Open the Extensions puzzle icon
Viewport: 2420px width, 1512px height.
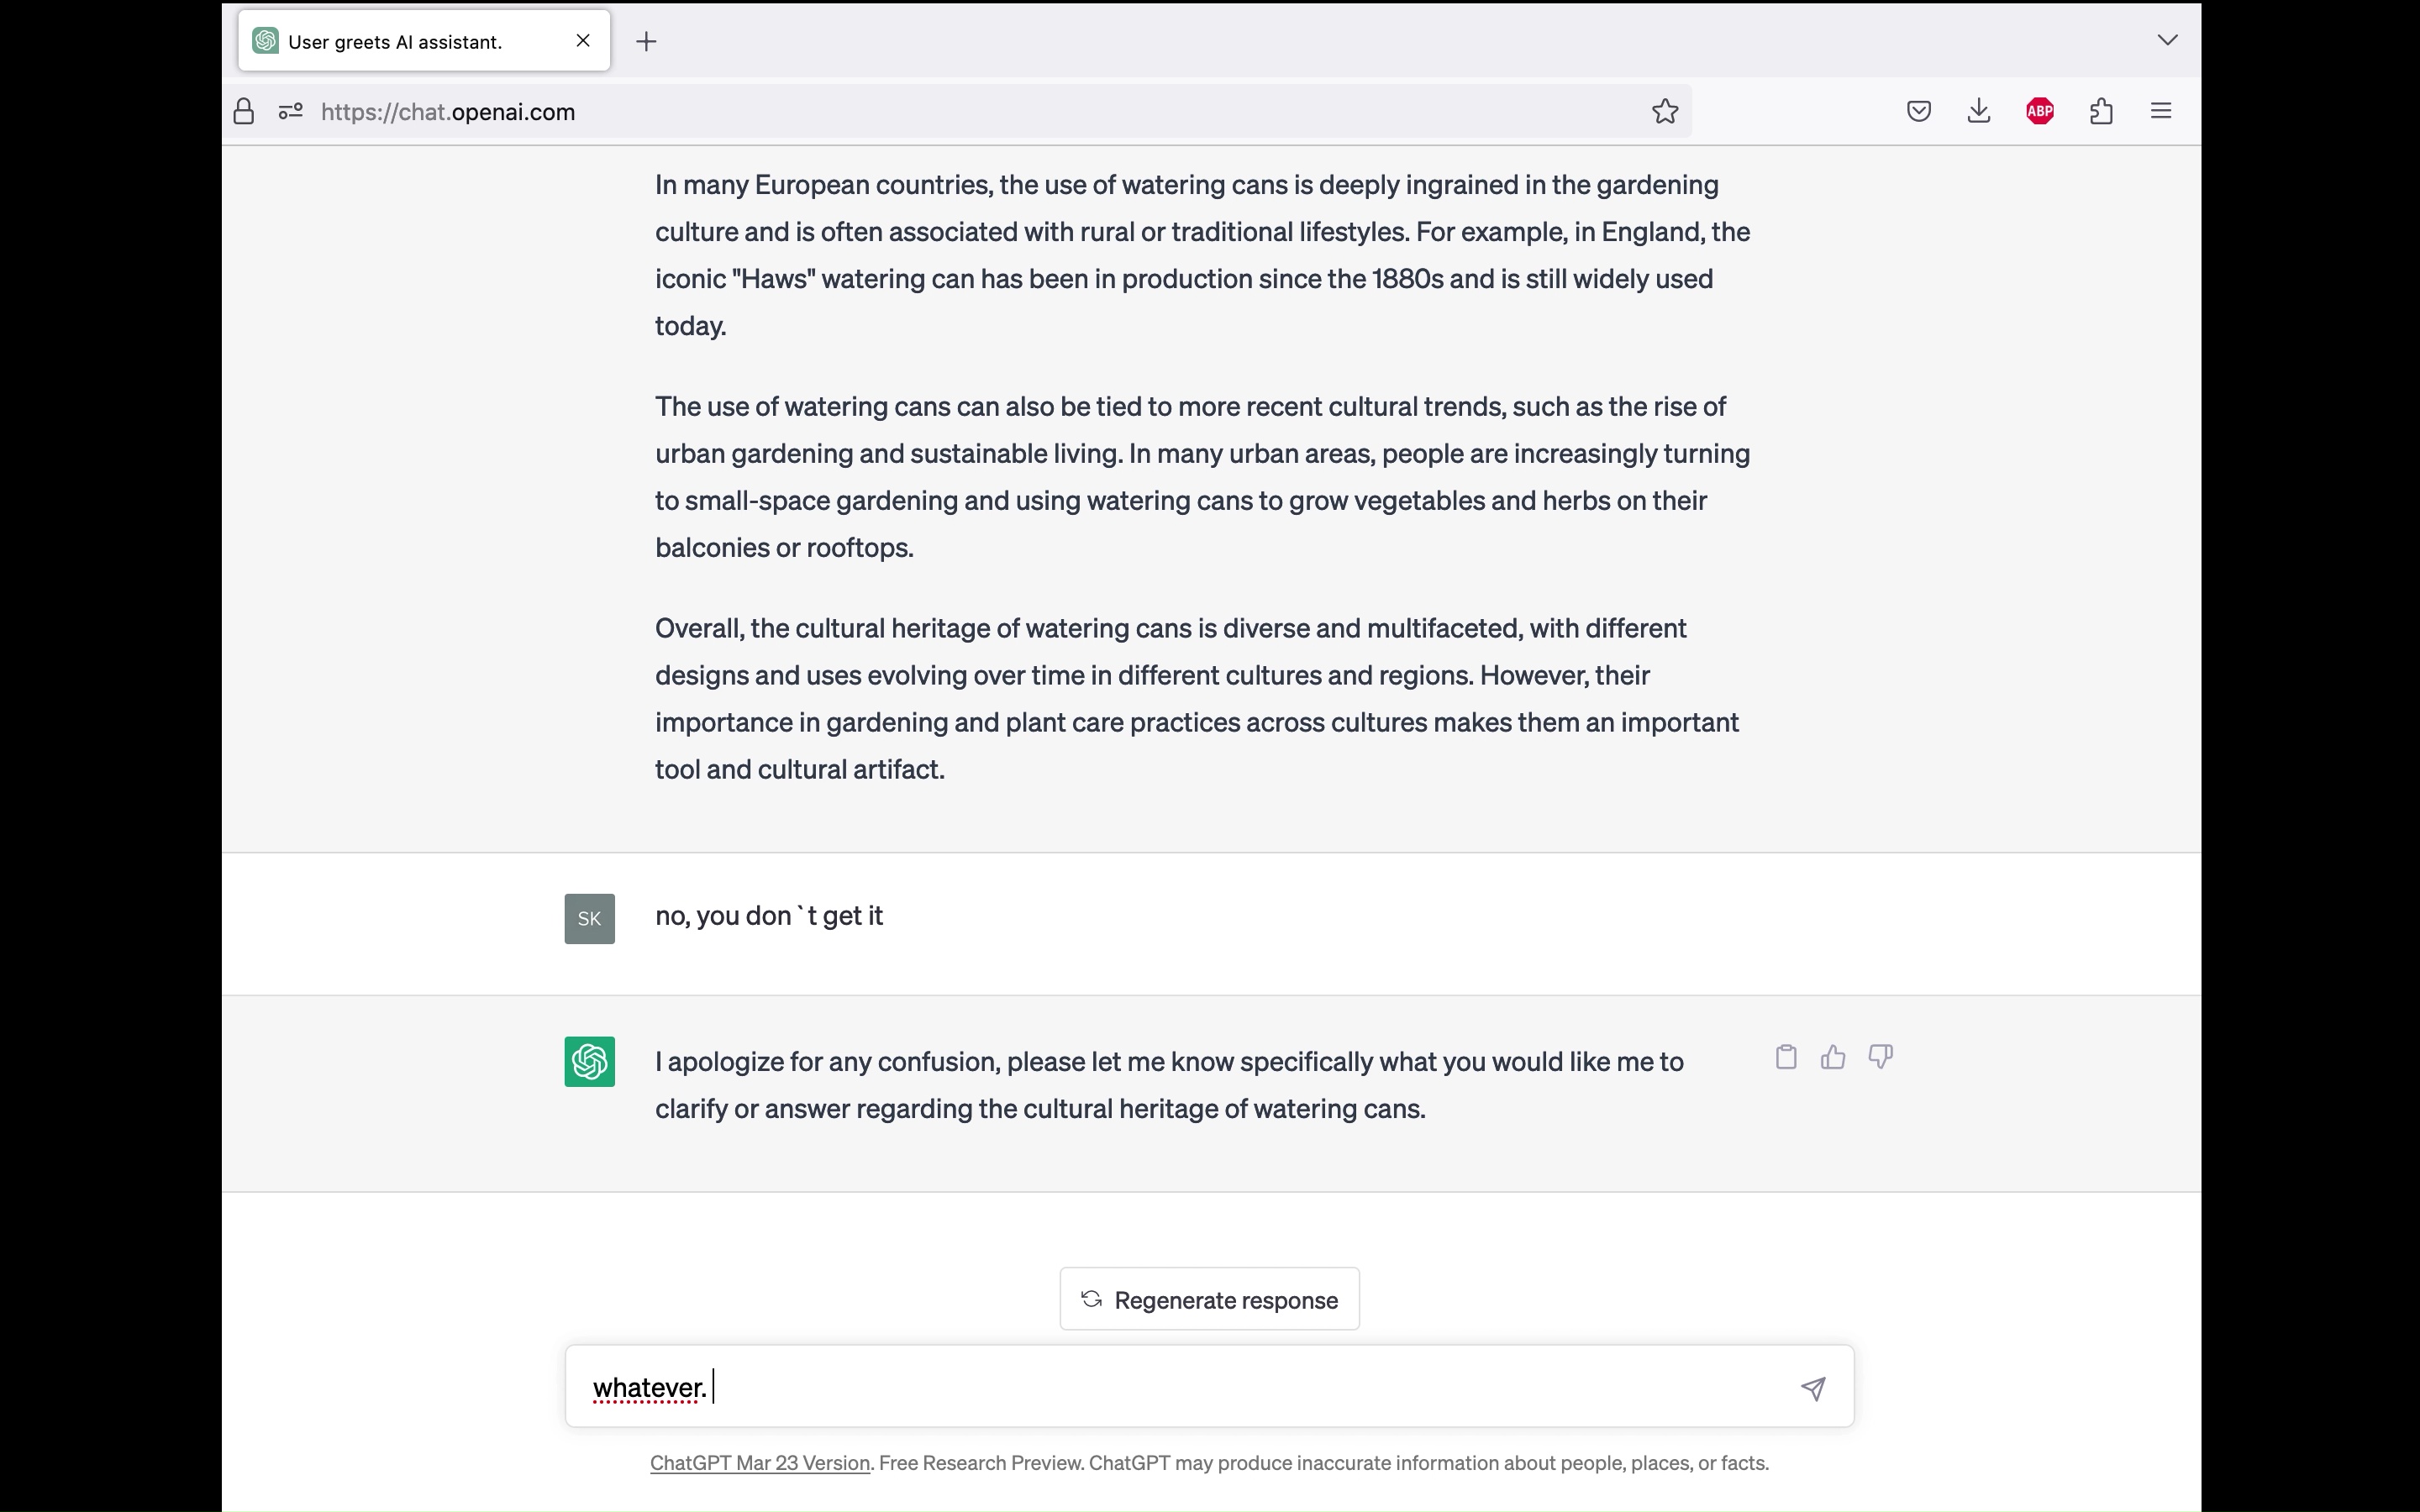[2100, 111]
